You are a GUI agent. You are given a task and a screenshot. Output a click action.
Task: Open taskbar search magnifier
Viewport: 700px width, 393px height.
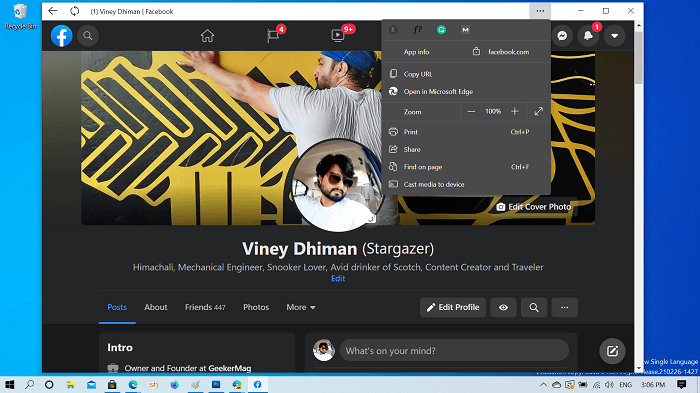[29, 385]
